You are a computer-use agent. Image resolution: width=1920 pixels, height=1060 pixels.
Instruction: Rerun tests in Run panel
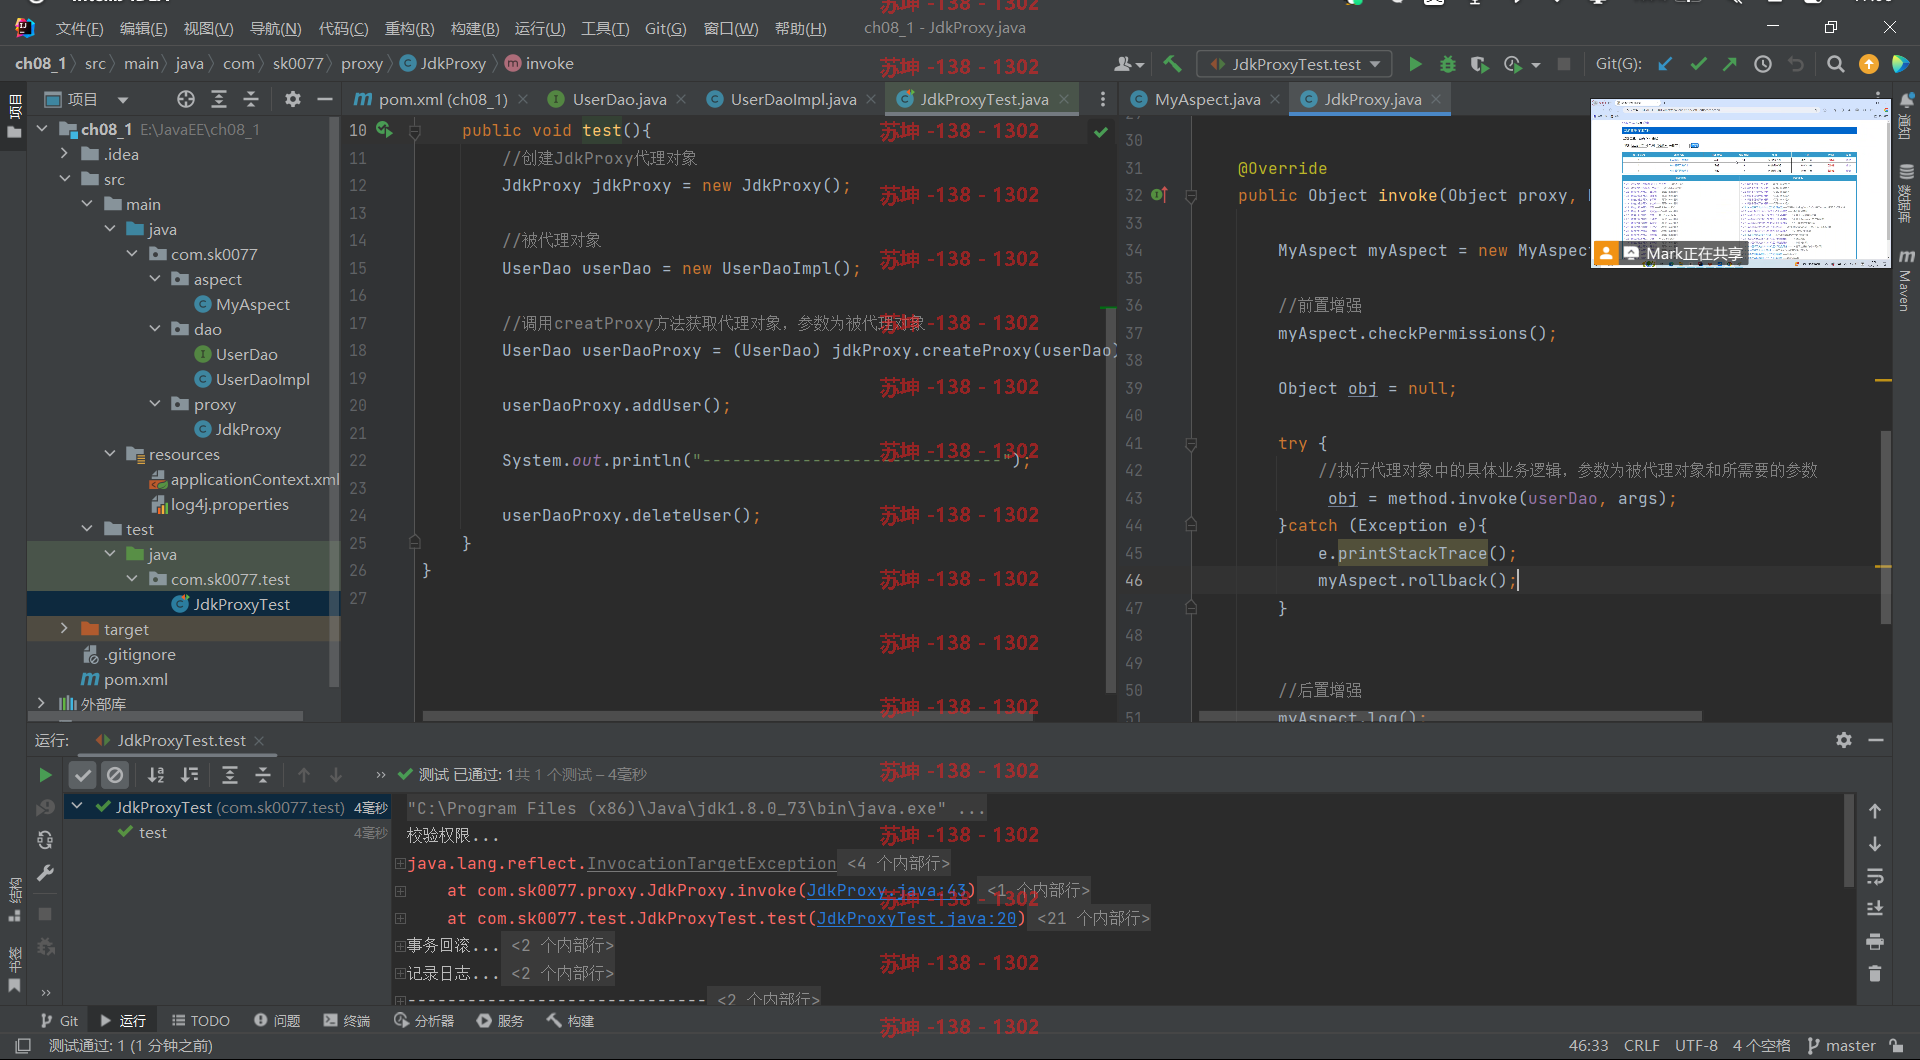(45, 775)
